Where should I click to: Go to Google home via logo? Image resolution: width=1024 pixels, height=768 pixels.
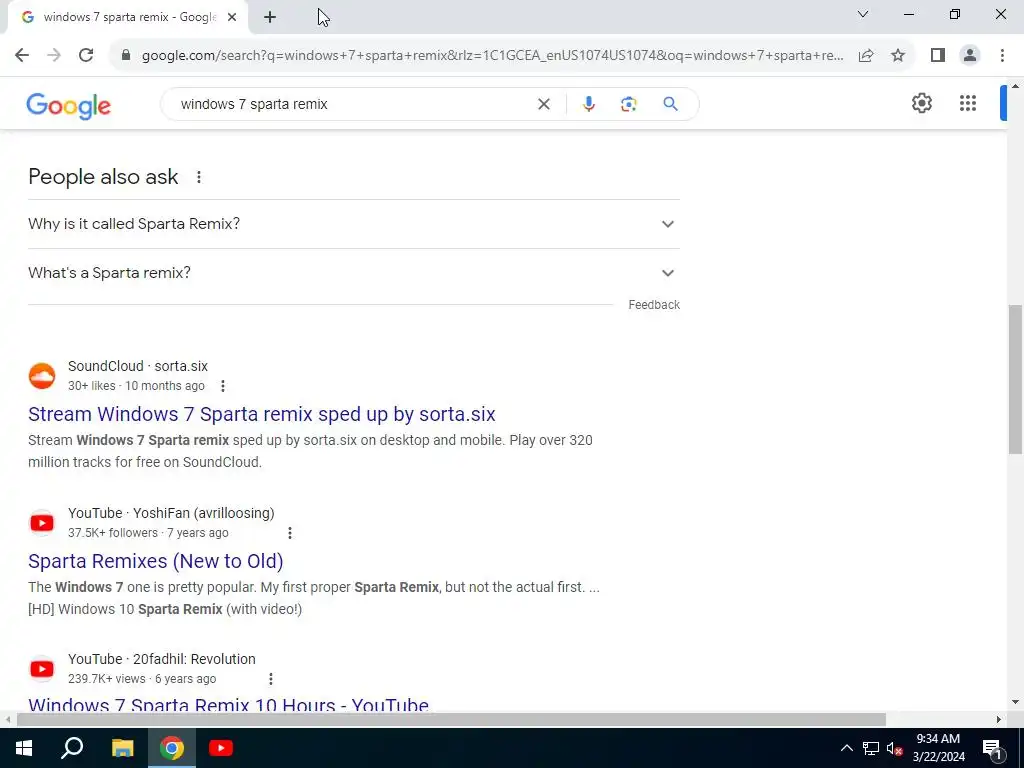click(x=69, y=106)
